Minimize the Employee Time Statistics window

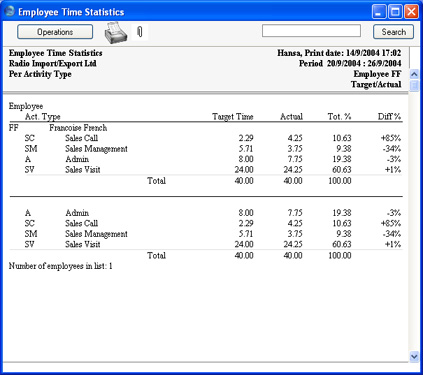click(379, 12)
